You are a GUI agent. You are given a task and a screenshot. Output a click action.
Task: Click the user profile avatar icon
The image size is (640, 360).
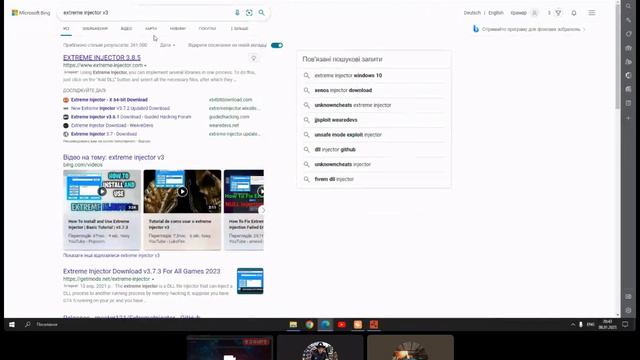click(x=534, y=13)
